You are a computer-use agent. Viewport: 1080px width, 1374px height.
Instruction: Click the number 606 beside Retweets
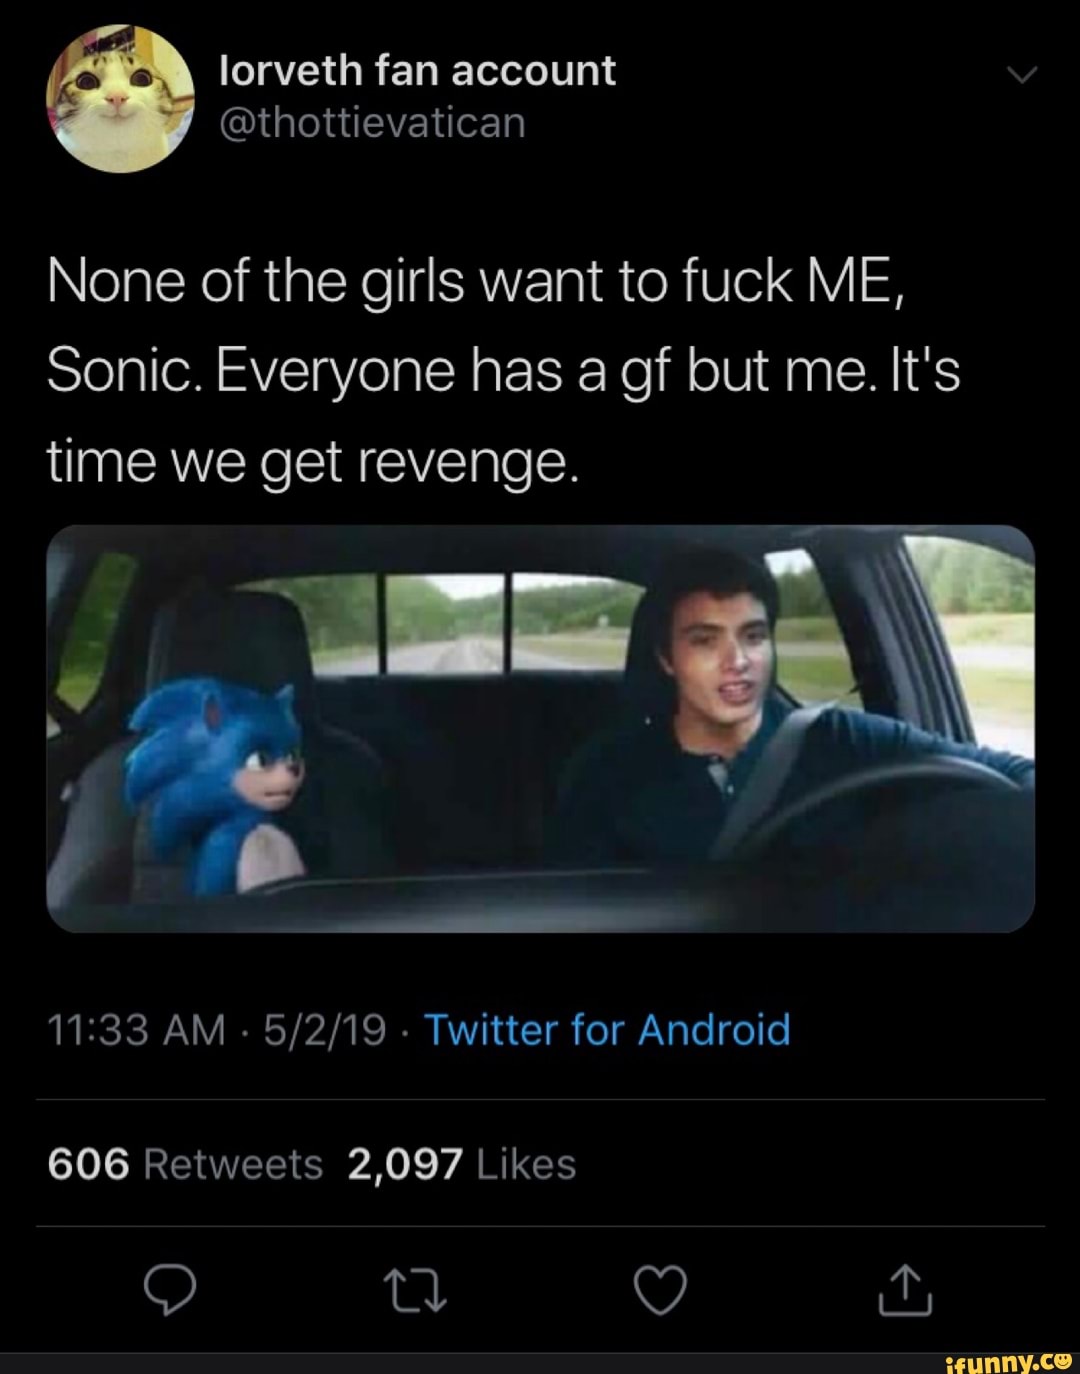pos(89,1164)
